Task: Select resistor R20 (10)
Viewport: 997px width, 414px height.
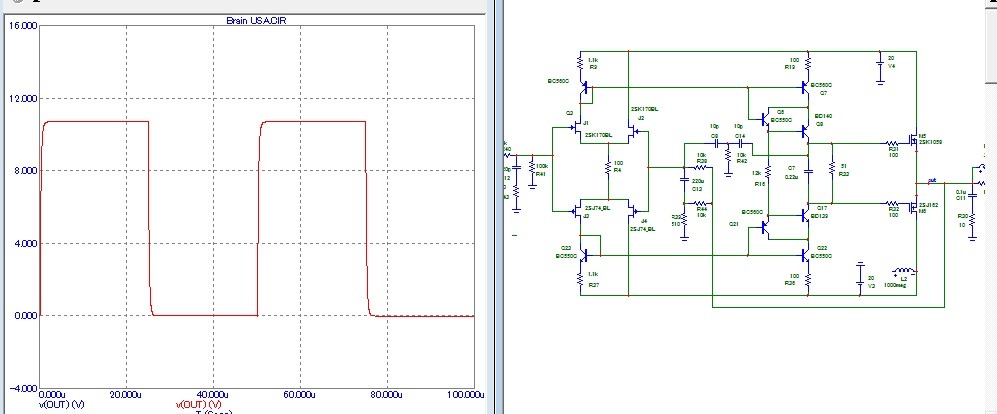Action: click(x=972, y=222)
